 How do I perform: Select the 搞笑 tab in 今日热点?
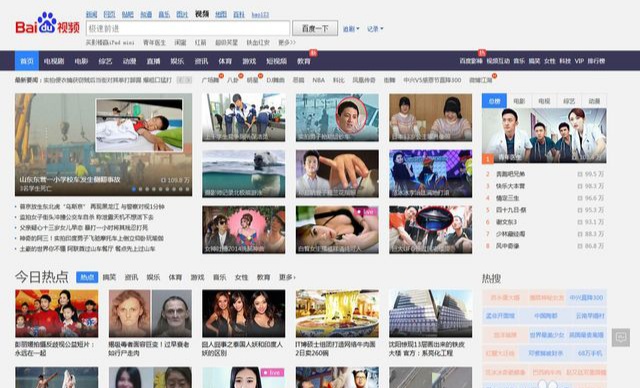pyautogui.click(x=109, y=277)
